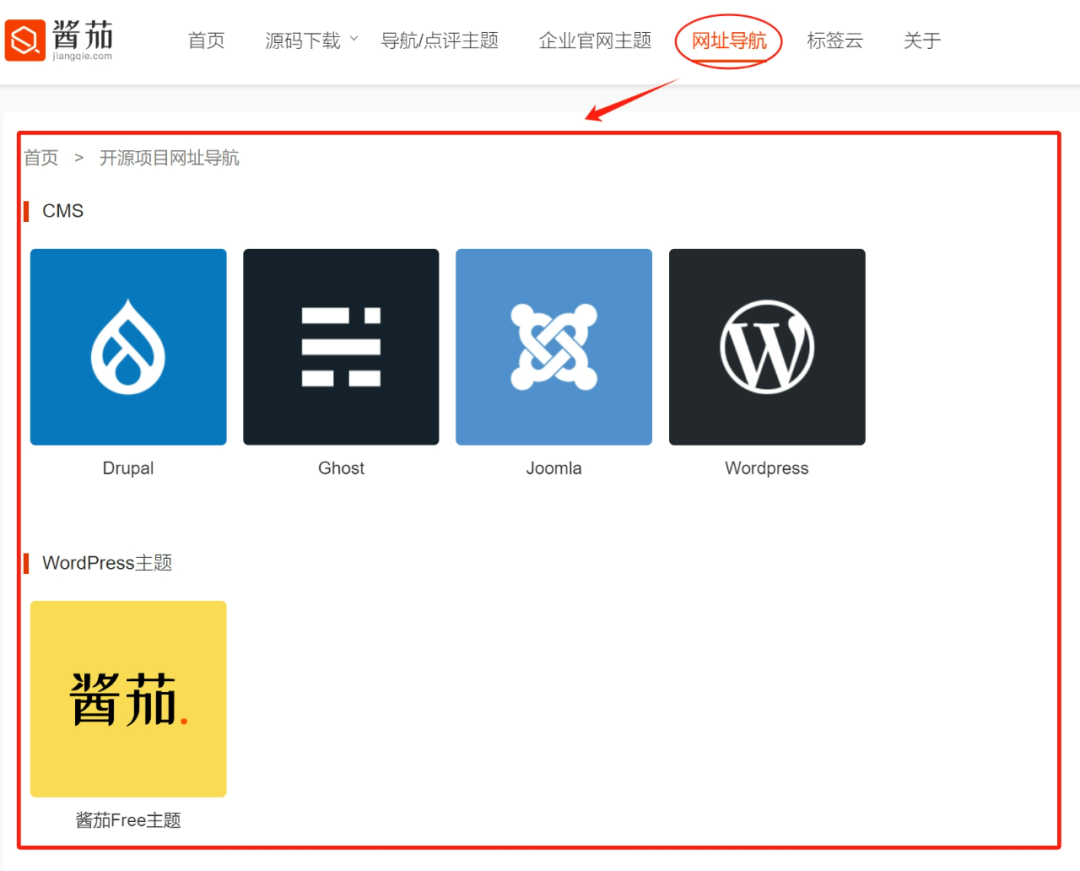Open the 企业官网主题 menu item
Image resolution: width=1080 pixels, height=871 pixels.
click(595, 41)
